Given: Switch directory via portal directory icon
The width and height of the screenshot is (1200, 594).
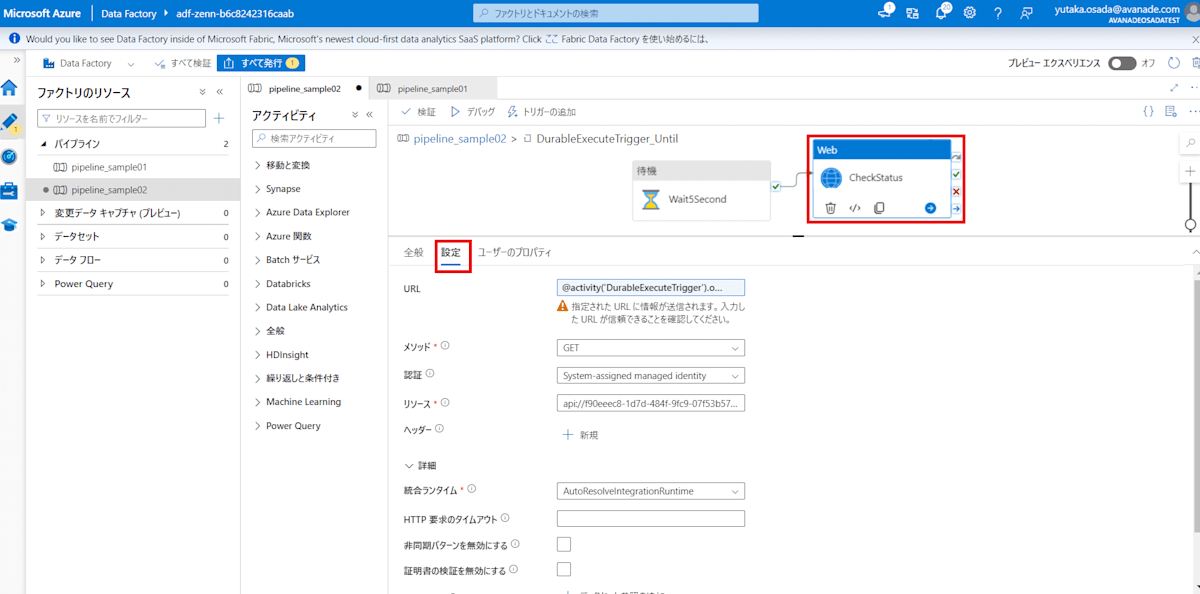Looking at the screenshot, I should click(912, 13).
